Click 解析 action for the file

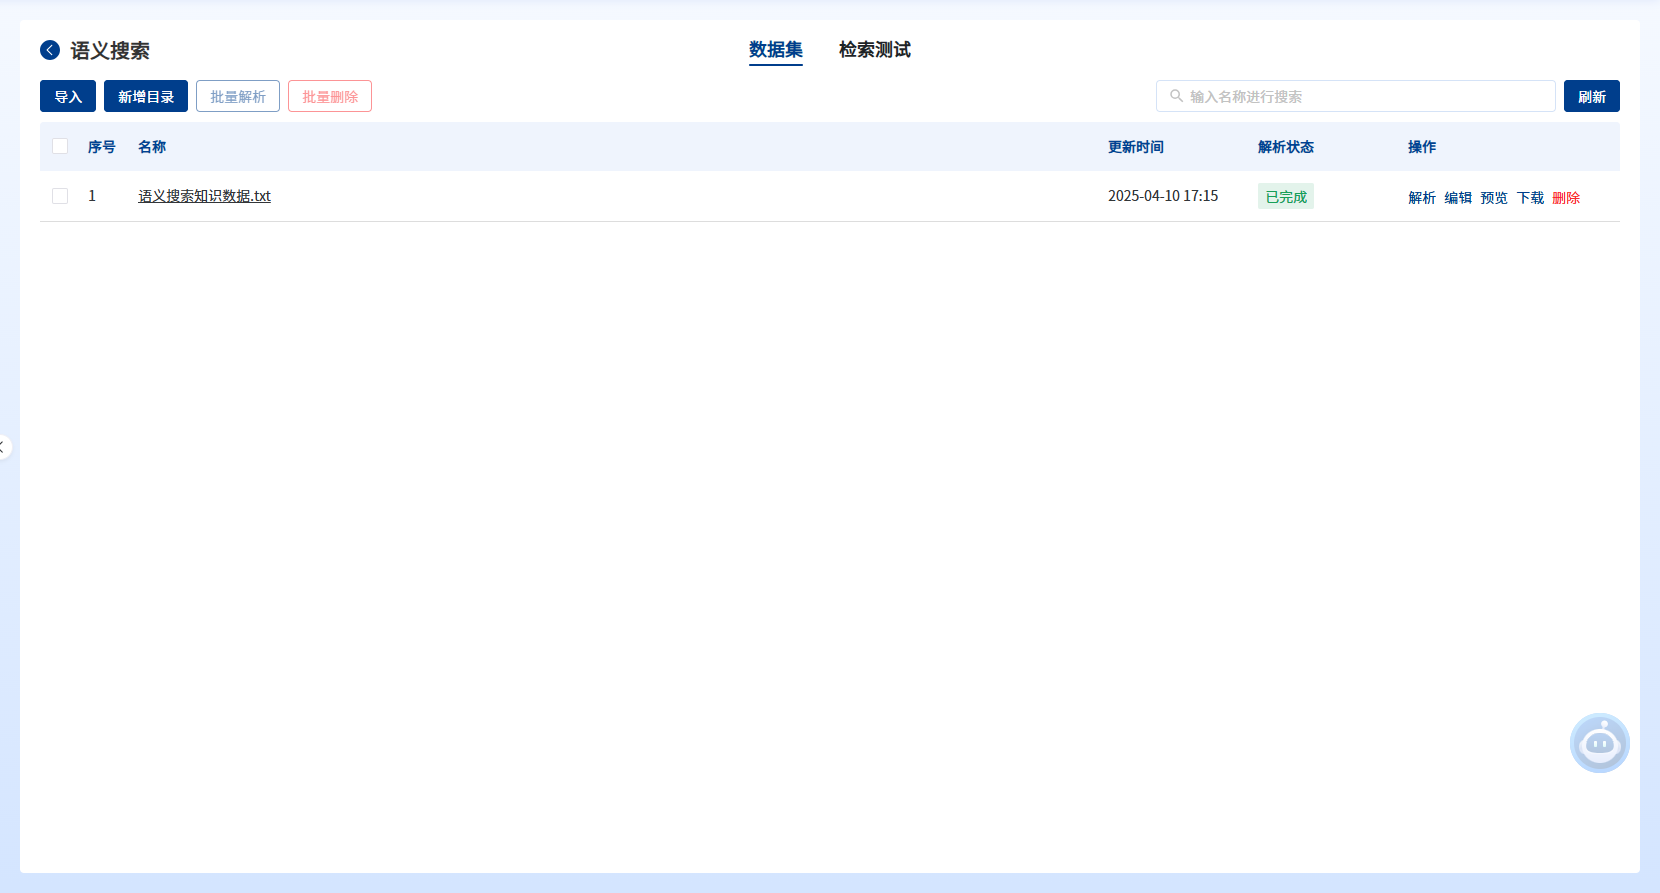click(1421, 198)
